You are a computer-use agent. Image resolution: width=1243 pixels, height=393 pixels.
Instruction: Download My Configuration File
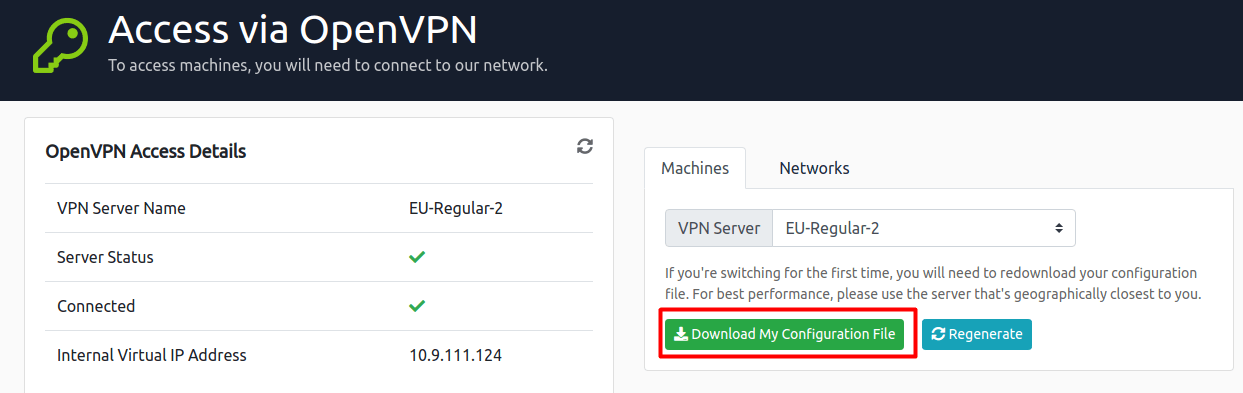pos(784,334)
